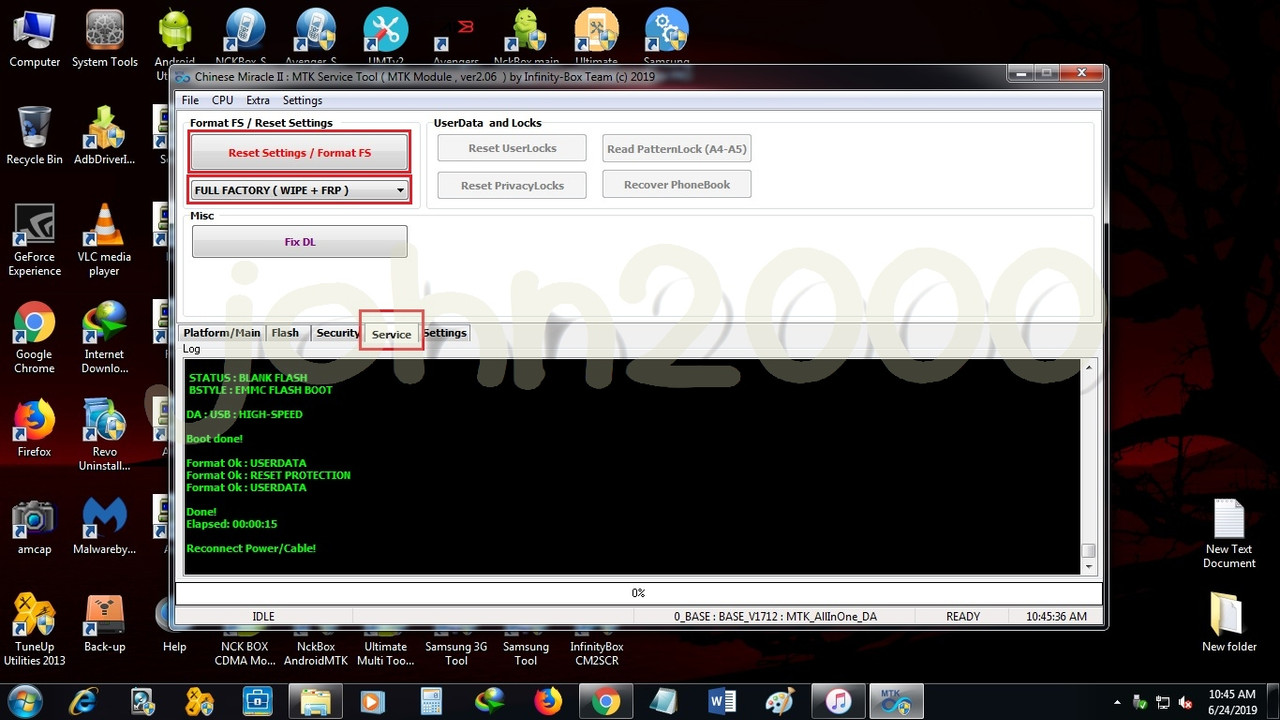Click 'Elapsed: 00:00:15' log line

(232, 524)
